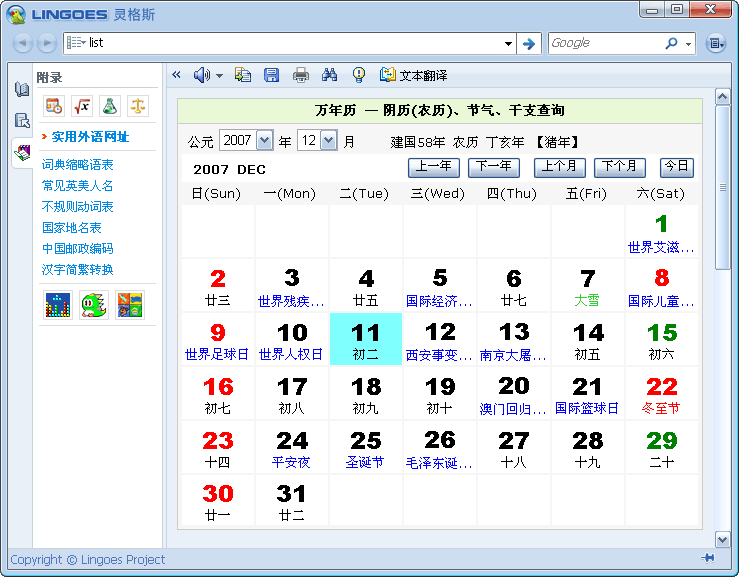Click the 今日 today button
This screenshot has width=739, height=577.
[677, 167]
